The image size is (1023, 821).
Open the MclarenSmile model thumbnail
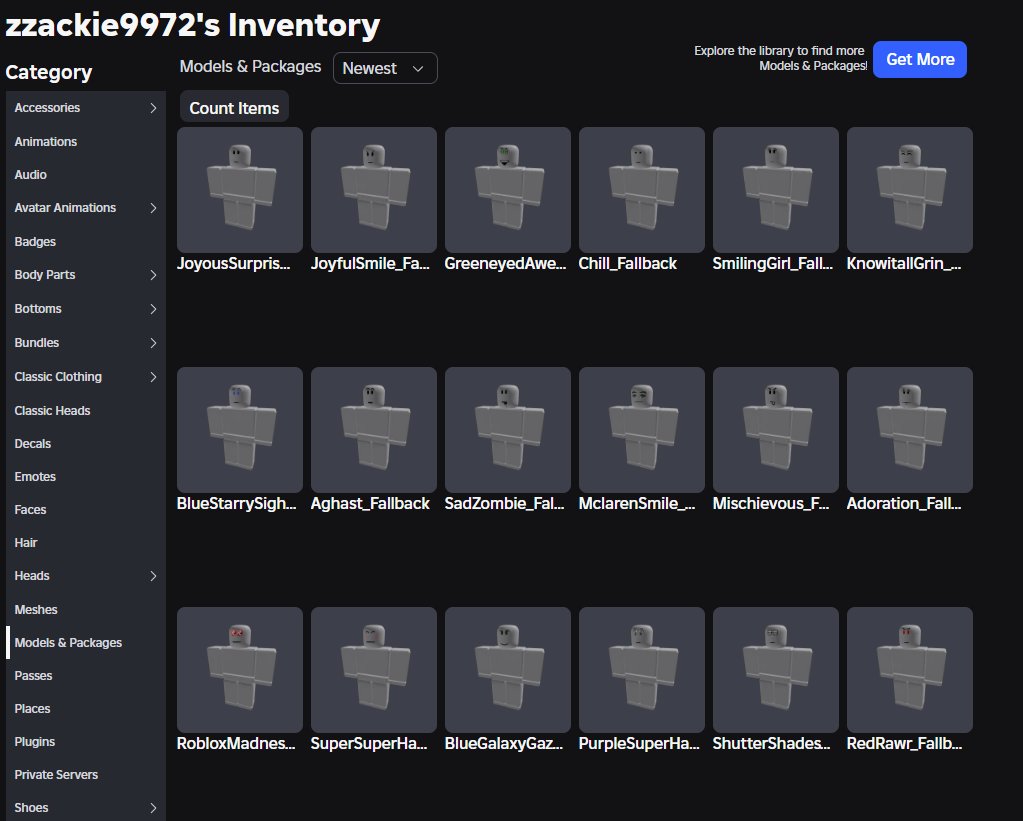[x=641, y=430]
